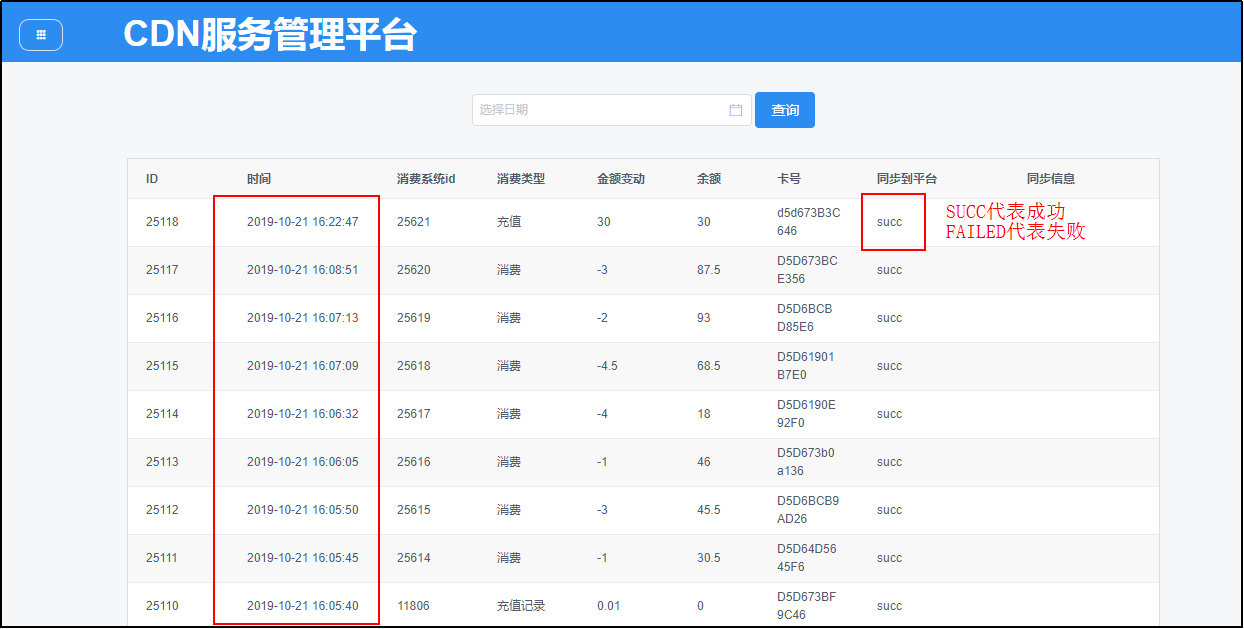Click the succ status of row 25115
Screen dimensions: 1244x629
point(889,366)
